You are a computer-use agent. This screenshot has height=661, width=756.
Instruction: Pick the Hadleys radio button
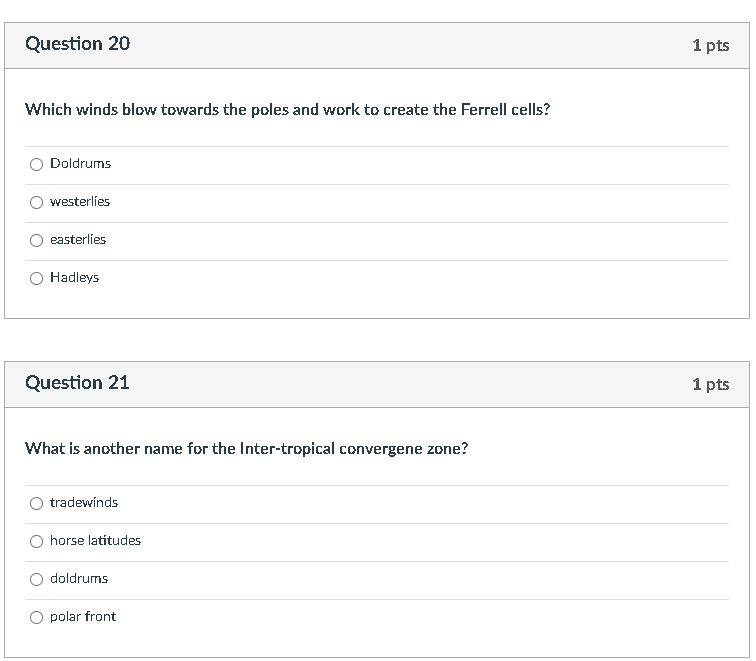click(36, 279)
